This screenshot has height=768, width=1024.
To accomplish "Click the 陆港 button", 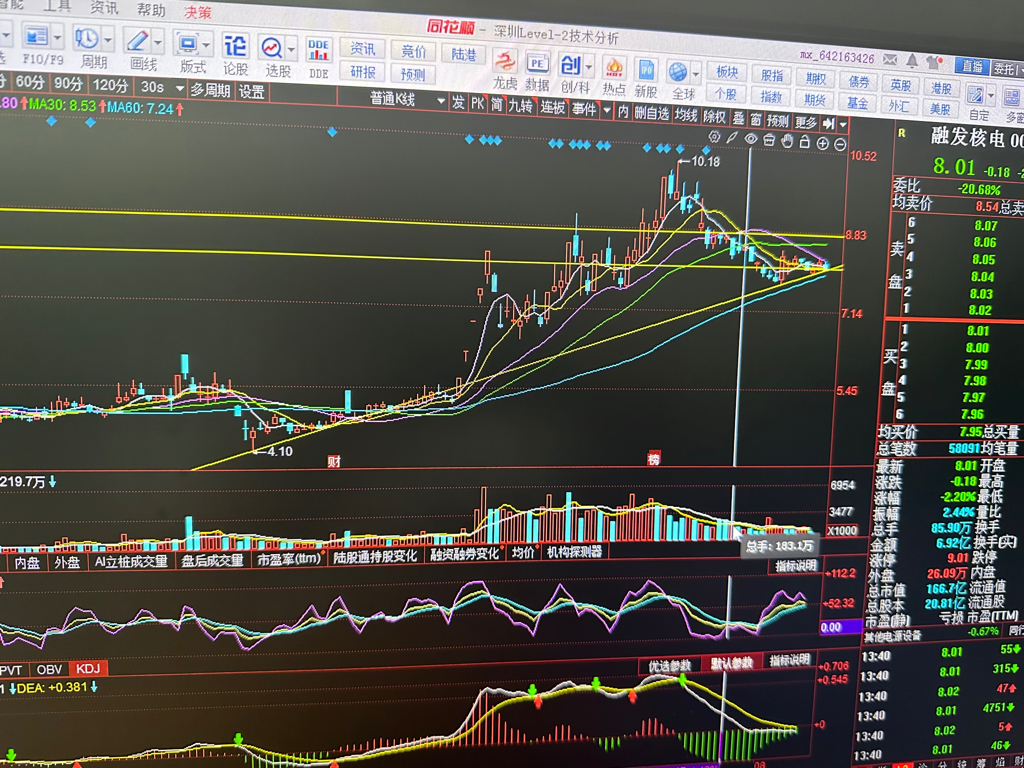I will [463, 54].
